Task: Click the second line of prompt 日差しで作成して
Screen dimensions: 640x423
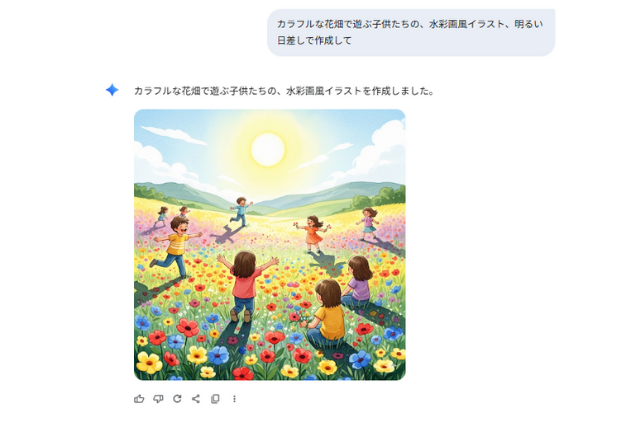Action: coord(314,40)
